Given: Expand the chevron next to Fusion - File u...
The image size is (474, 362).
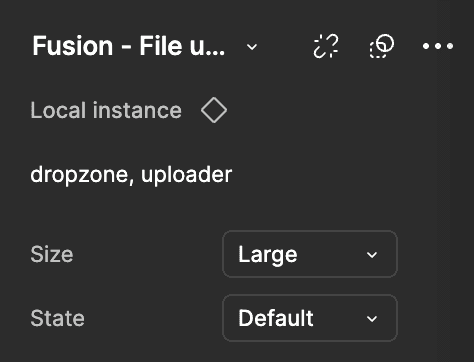Looking at the screenshot, I should 252,46.
